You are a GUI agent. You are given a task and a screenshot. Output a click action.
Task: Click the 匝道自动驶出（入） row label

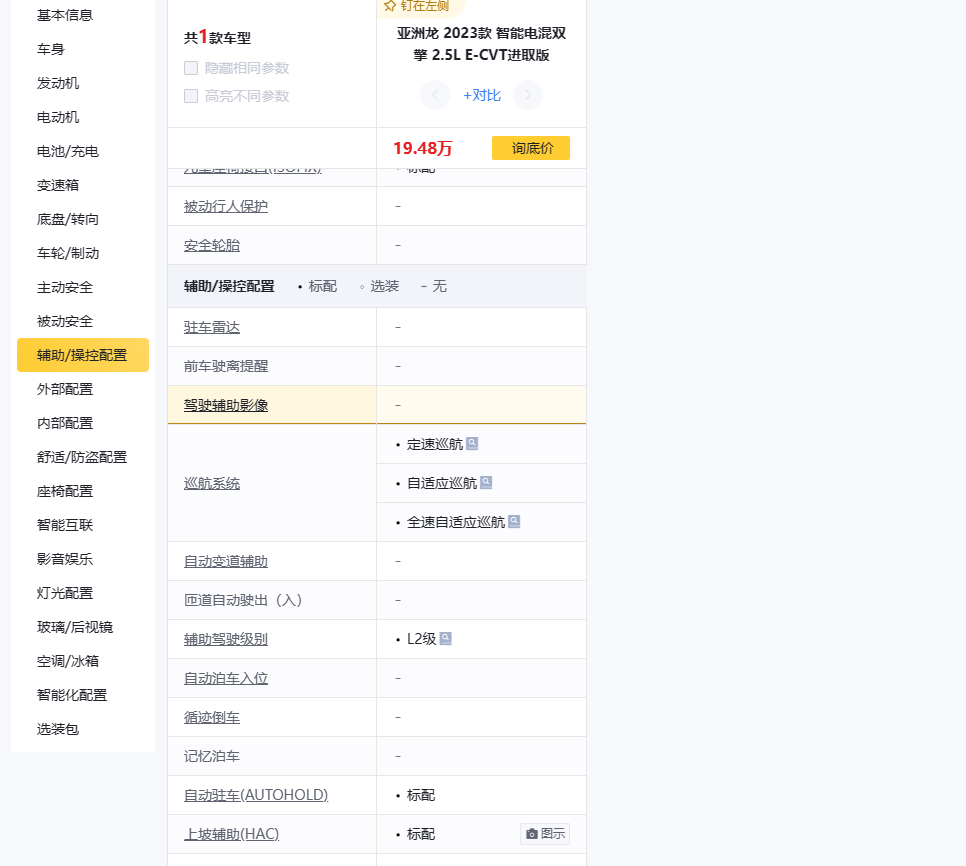[243, 600]
